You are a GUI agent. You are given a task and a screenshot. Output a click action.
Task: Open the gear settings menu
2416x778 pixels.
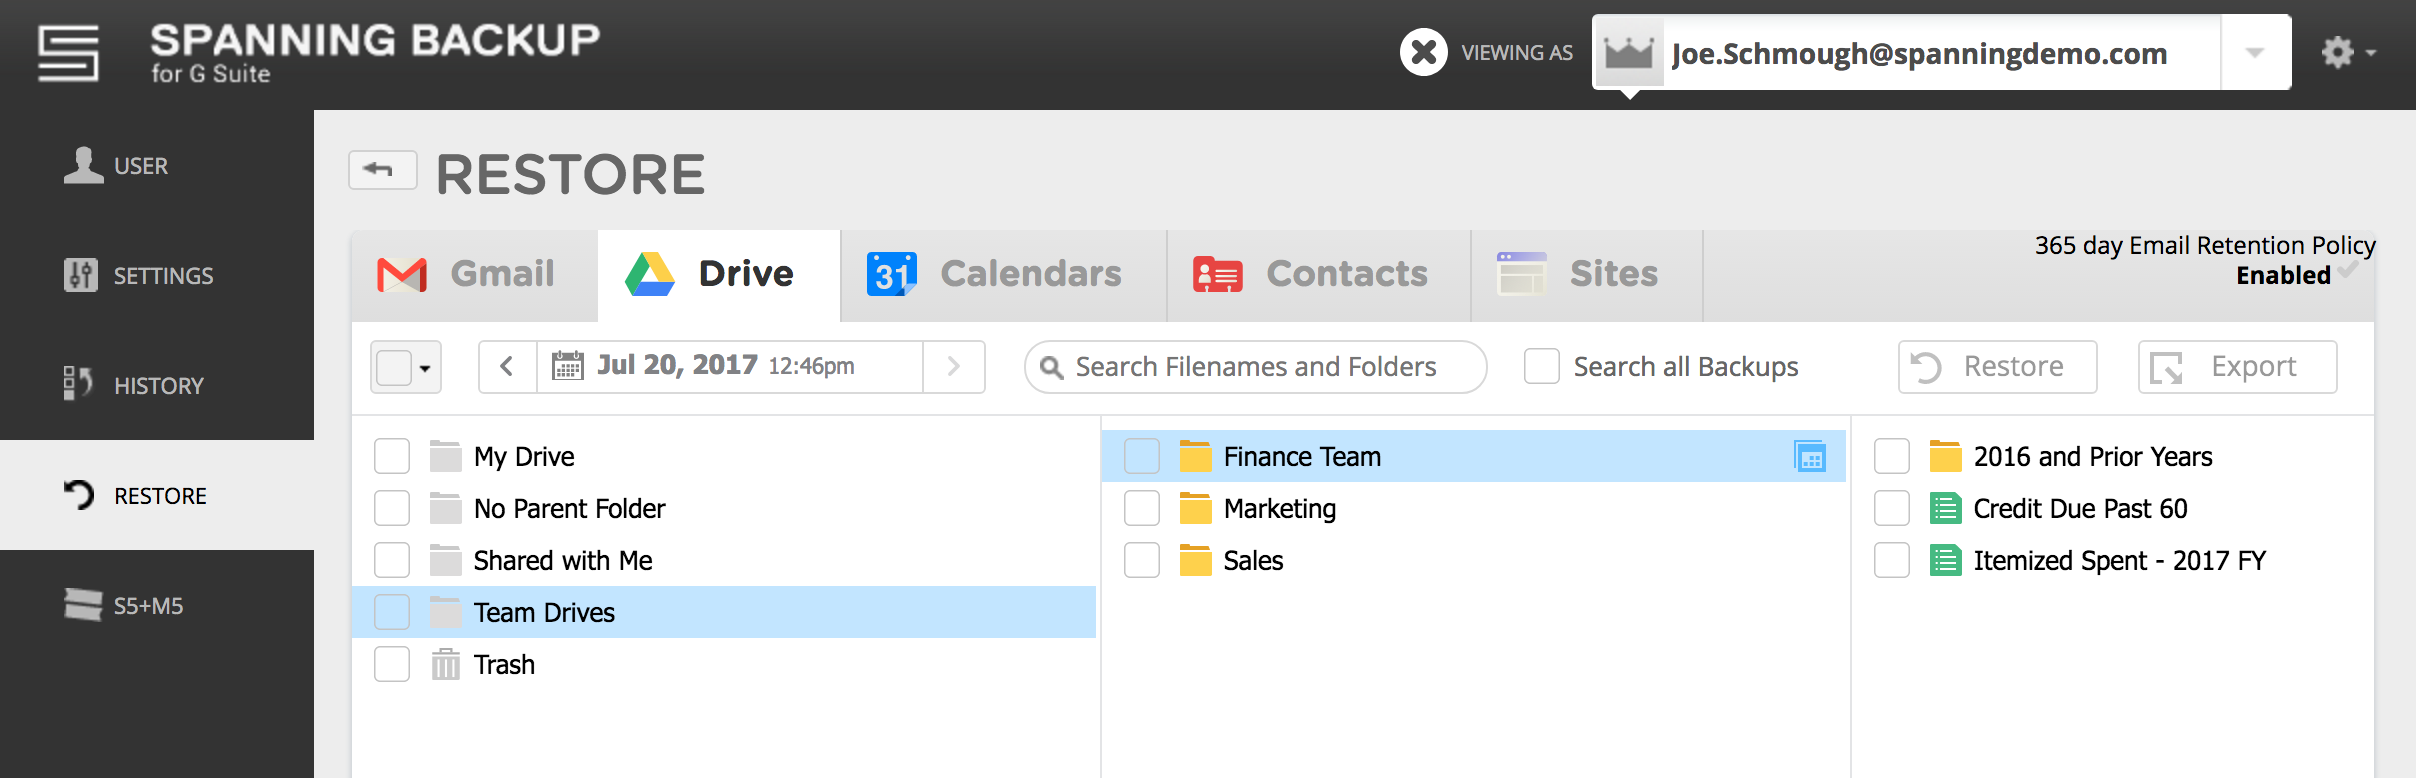[2347, 52]
